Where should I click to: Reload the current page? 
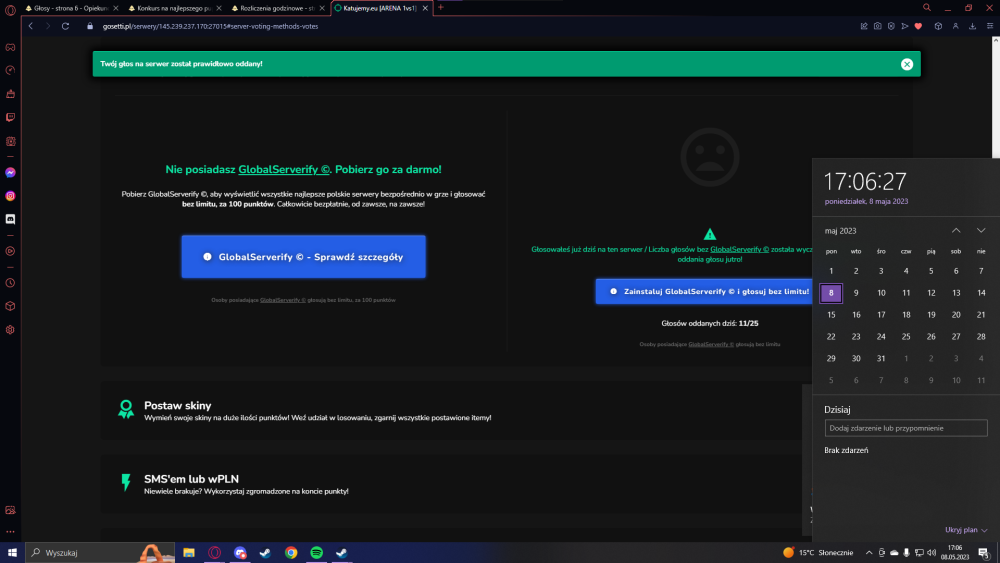[65, 26]
